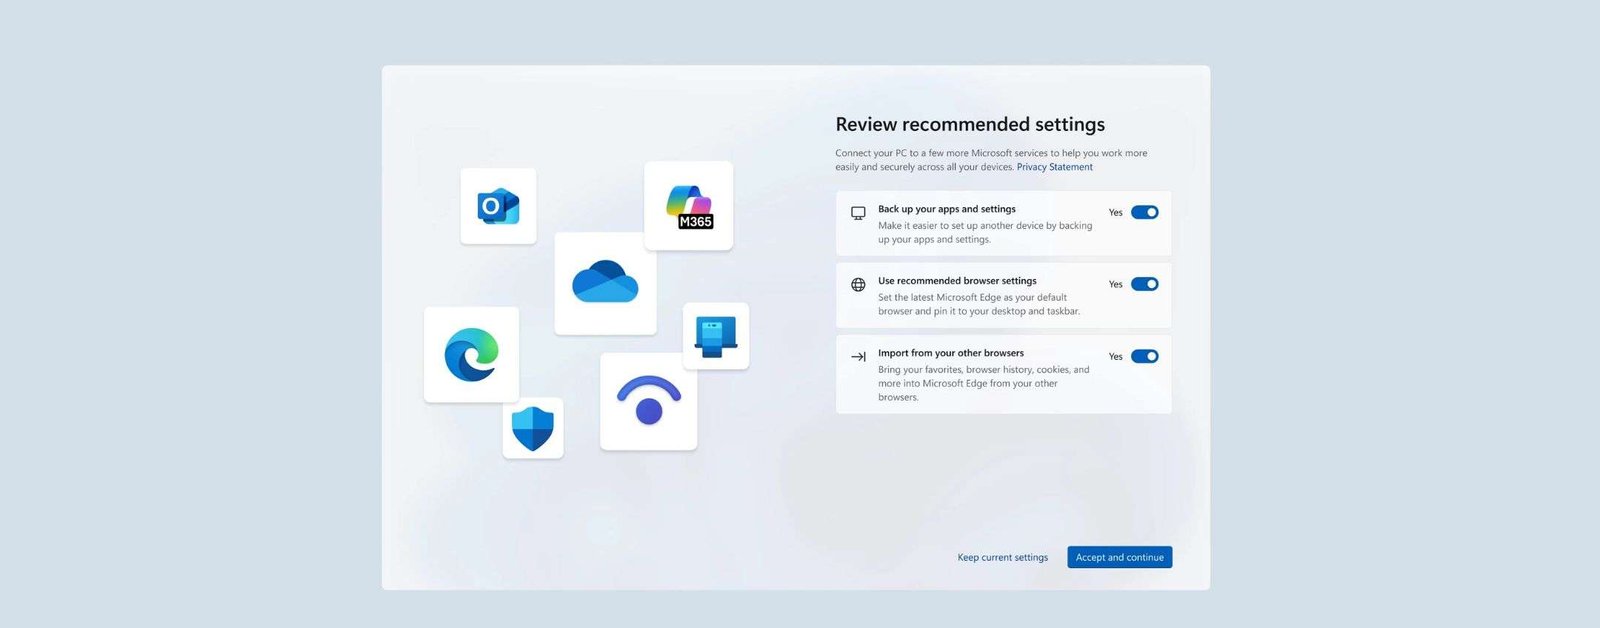Viewport: 1600px width, 628px height.
Task: Select the blue arc and dot icon tile
Action: pos(649,401)
